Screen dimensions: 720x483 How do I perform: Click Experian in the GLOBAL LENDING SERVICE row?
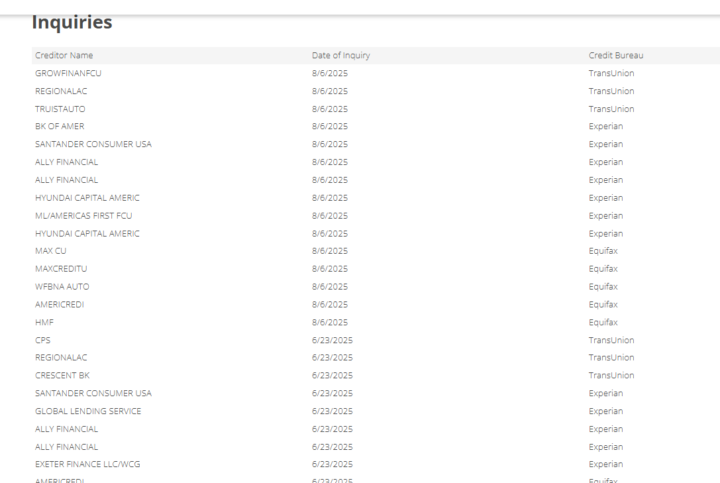tap(606, 411)
